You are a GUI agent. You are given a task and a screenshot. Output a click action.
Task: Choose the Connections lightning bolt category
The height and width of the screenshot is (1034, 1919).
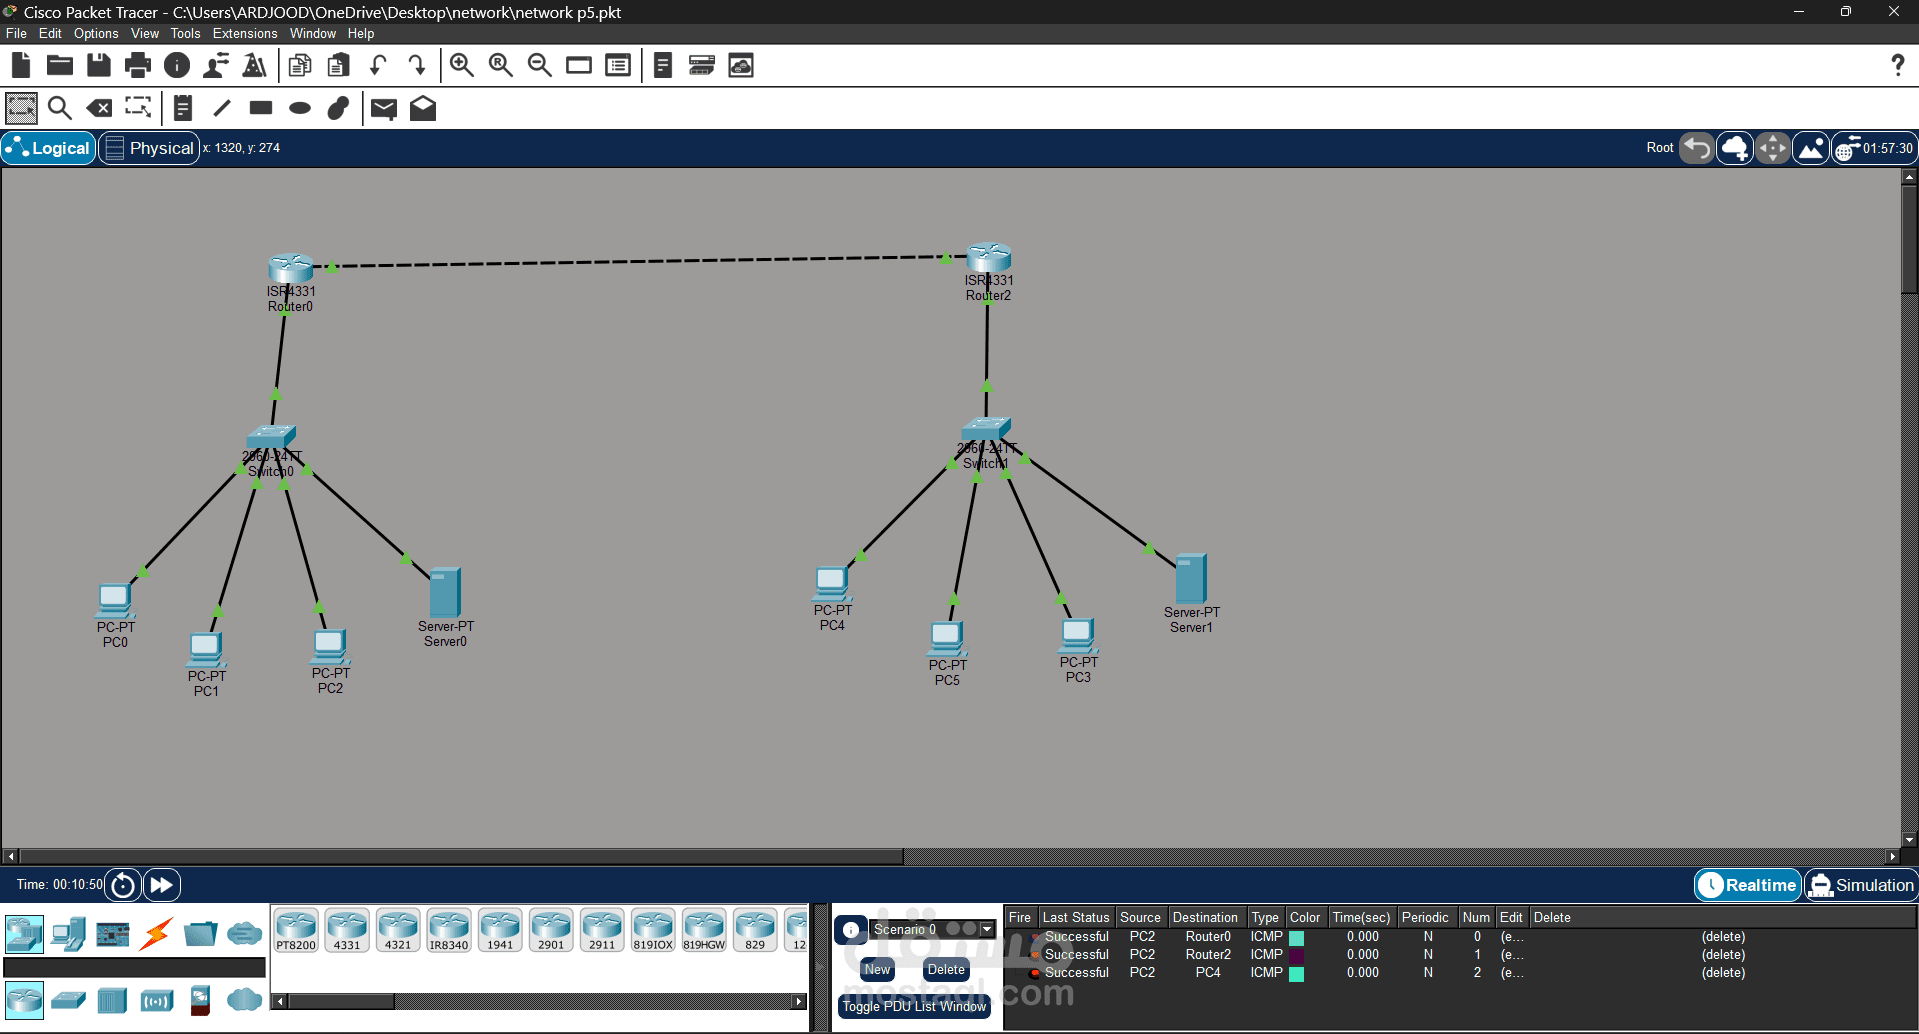(x=156, y=934)
